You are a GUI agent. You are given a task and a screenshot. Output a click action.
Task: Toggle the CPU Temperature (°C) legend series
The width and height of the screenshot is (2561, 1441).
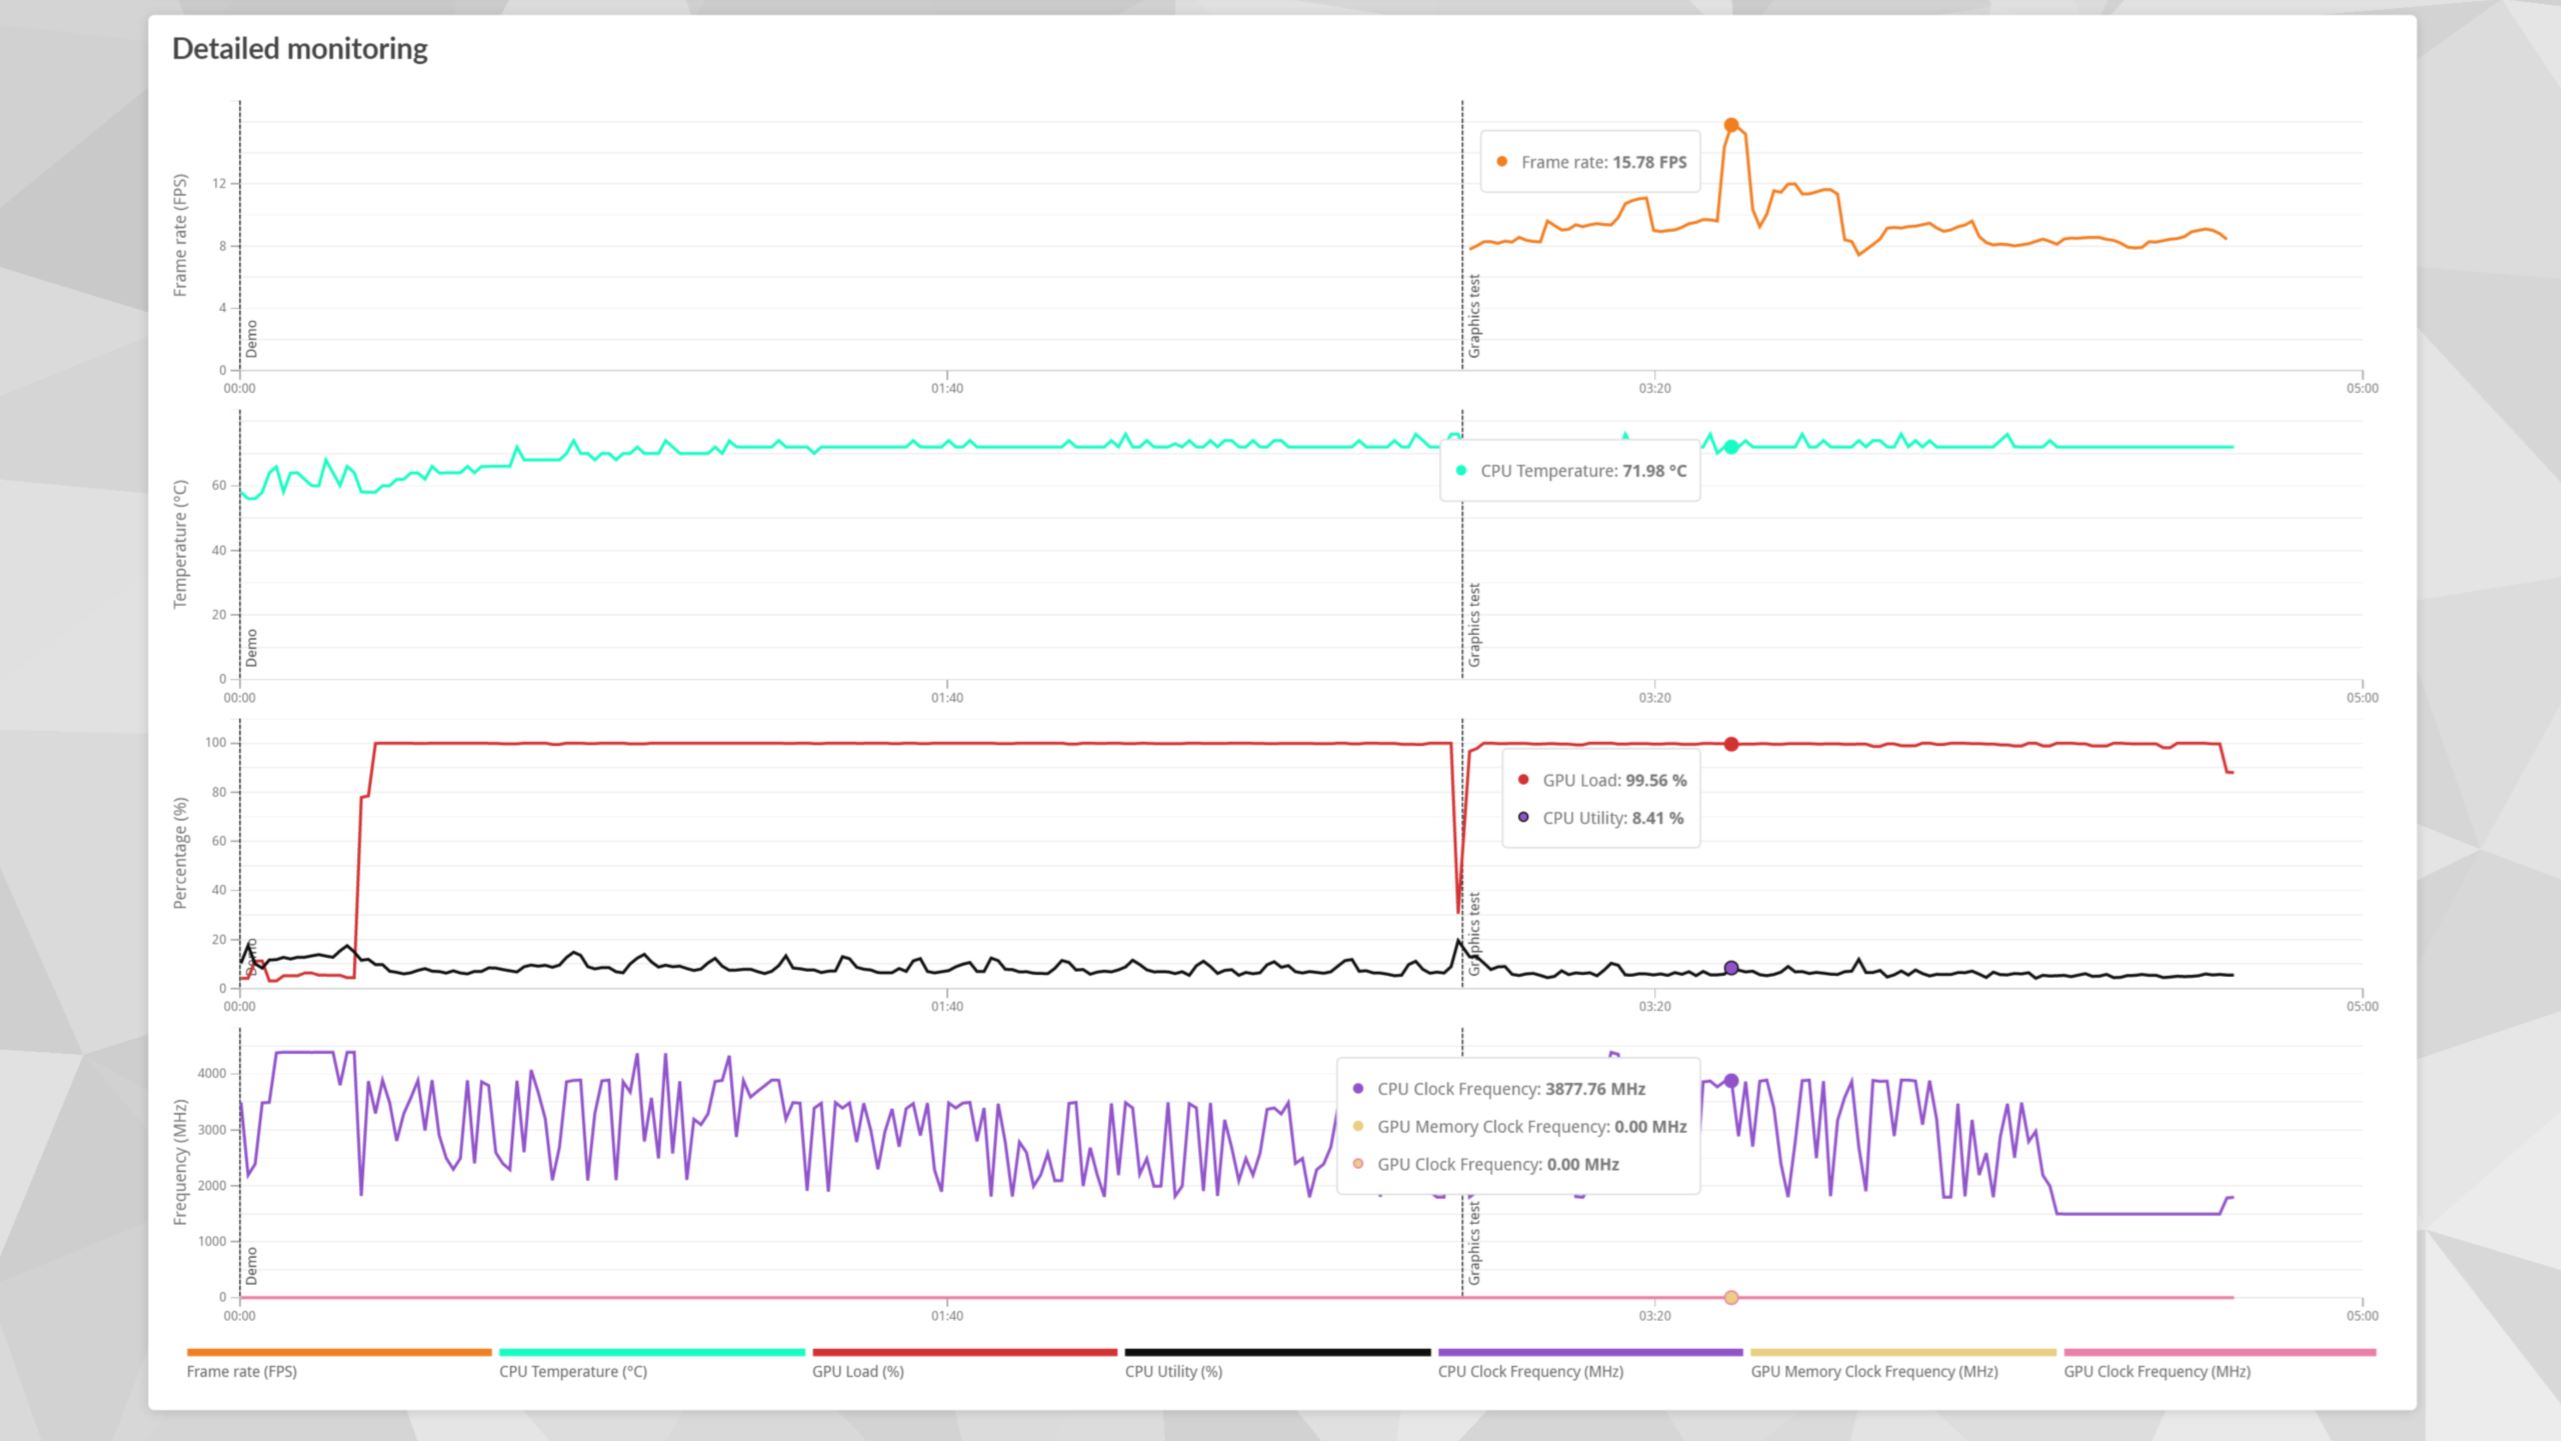pyautogui.click(x=573, y=1371)
